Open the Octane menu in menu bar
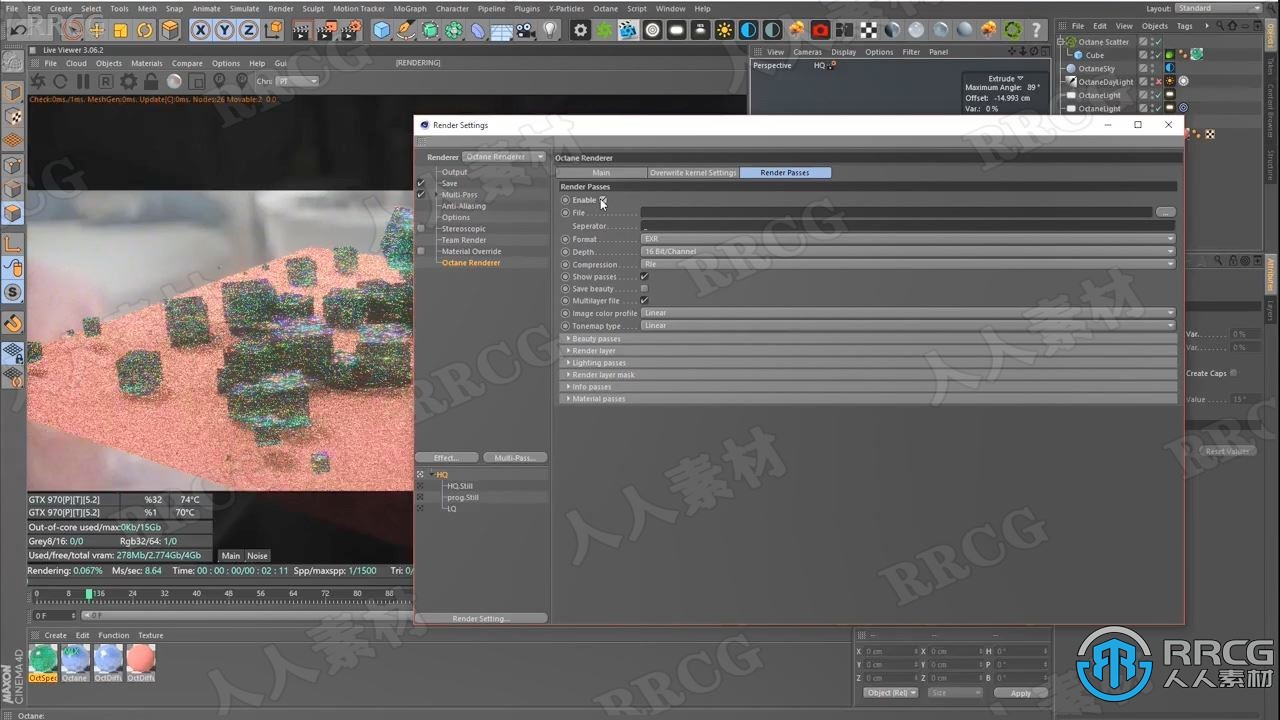1280x720 pixels. click(605, 9)
